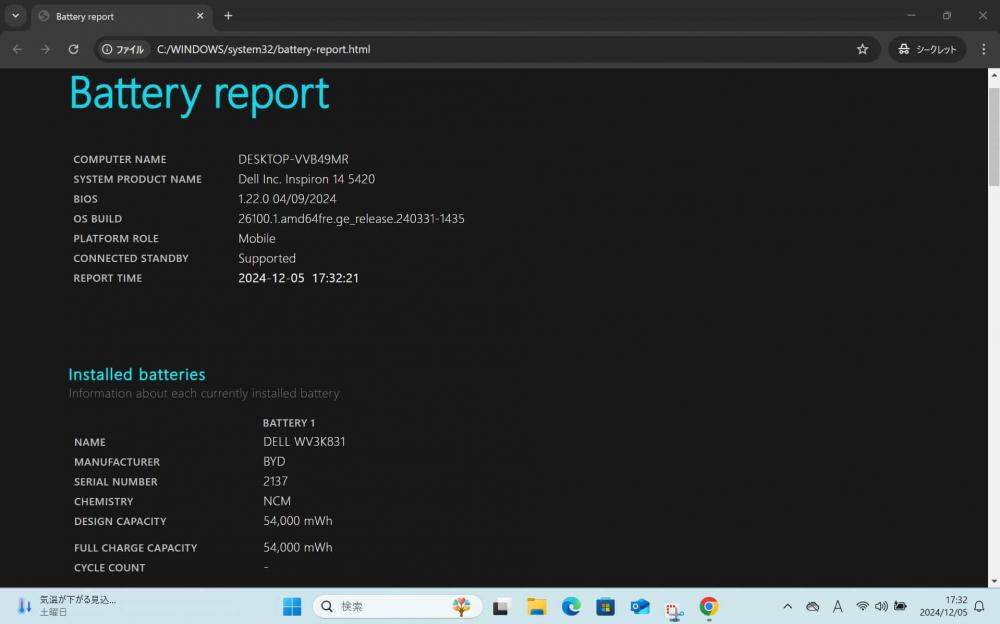1000x624 pixels.
Task: Launch Microsoft Edge from the taskbar
Action: pos(571,606)
